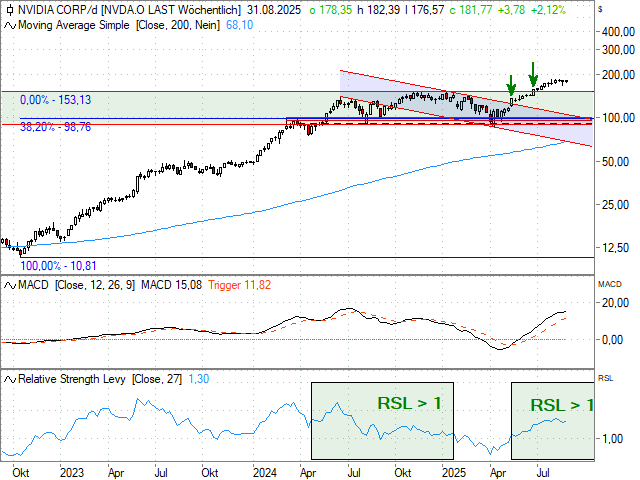Viewport: 640px width, 480px height.
Task: Click the MACD value 15,08 label
Action: point(171,285)
